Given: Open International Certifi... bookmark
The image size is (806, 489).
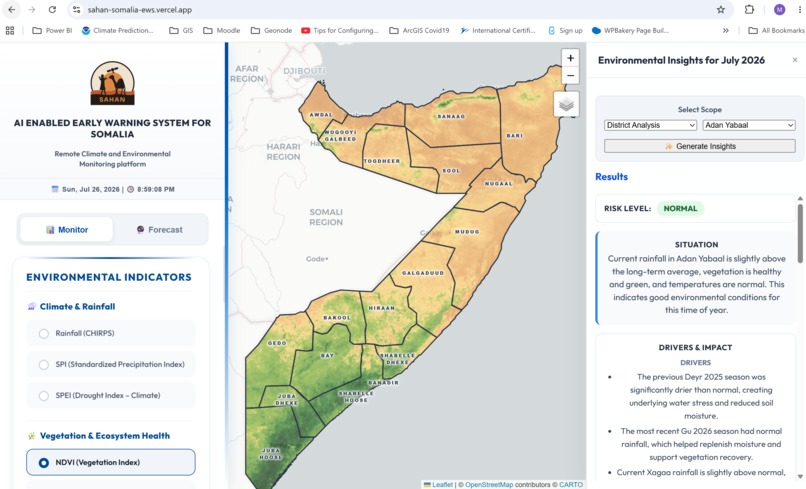Looking at the screenshot, I should coord(498,30).
